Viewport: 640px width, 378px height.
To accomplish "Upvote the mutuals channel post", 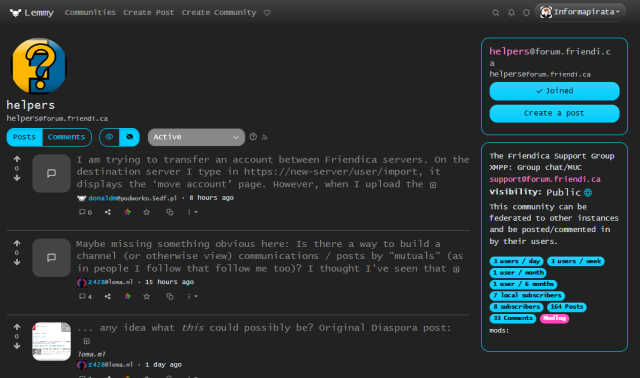I will (17, 243).
